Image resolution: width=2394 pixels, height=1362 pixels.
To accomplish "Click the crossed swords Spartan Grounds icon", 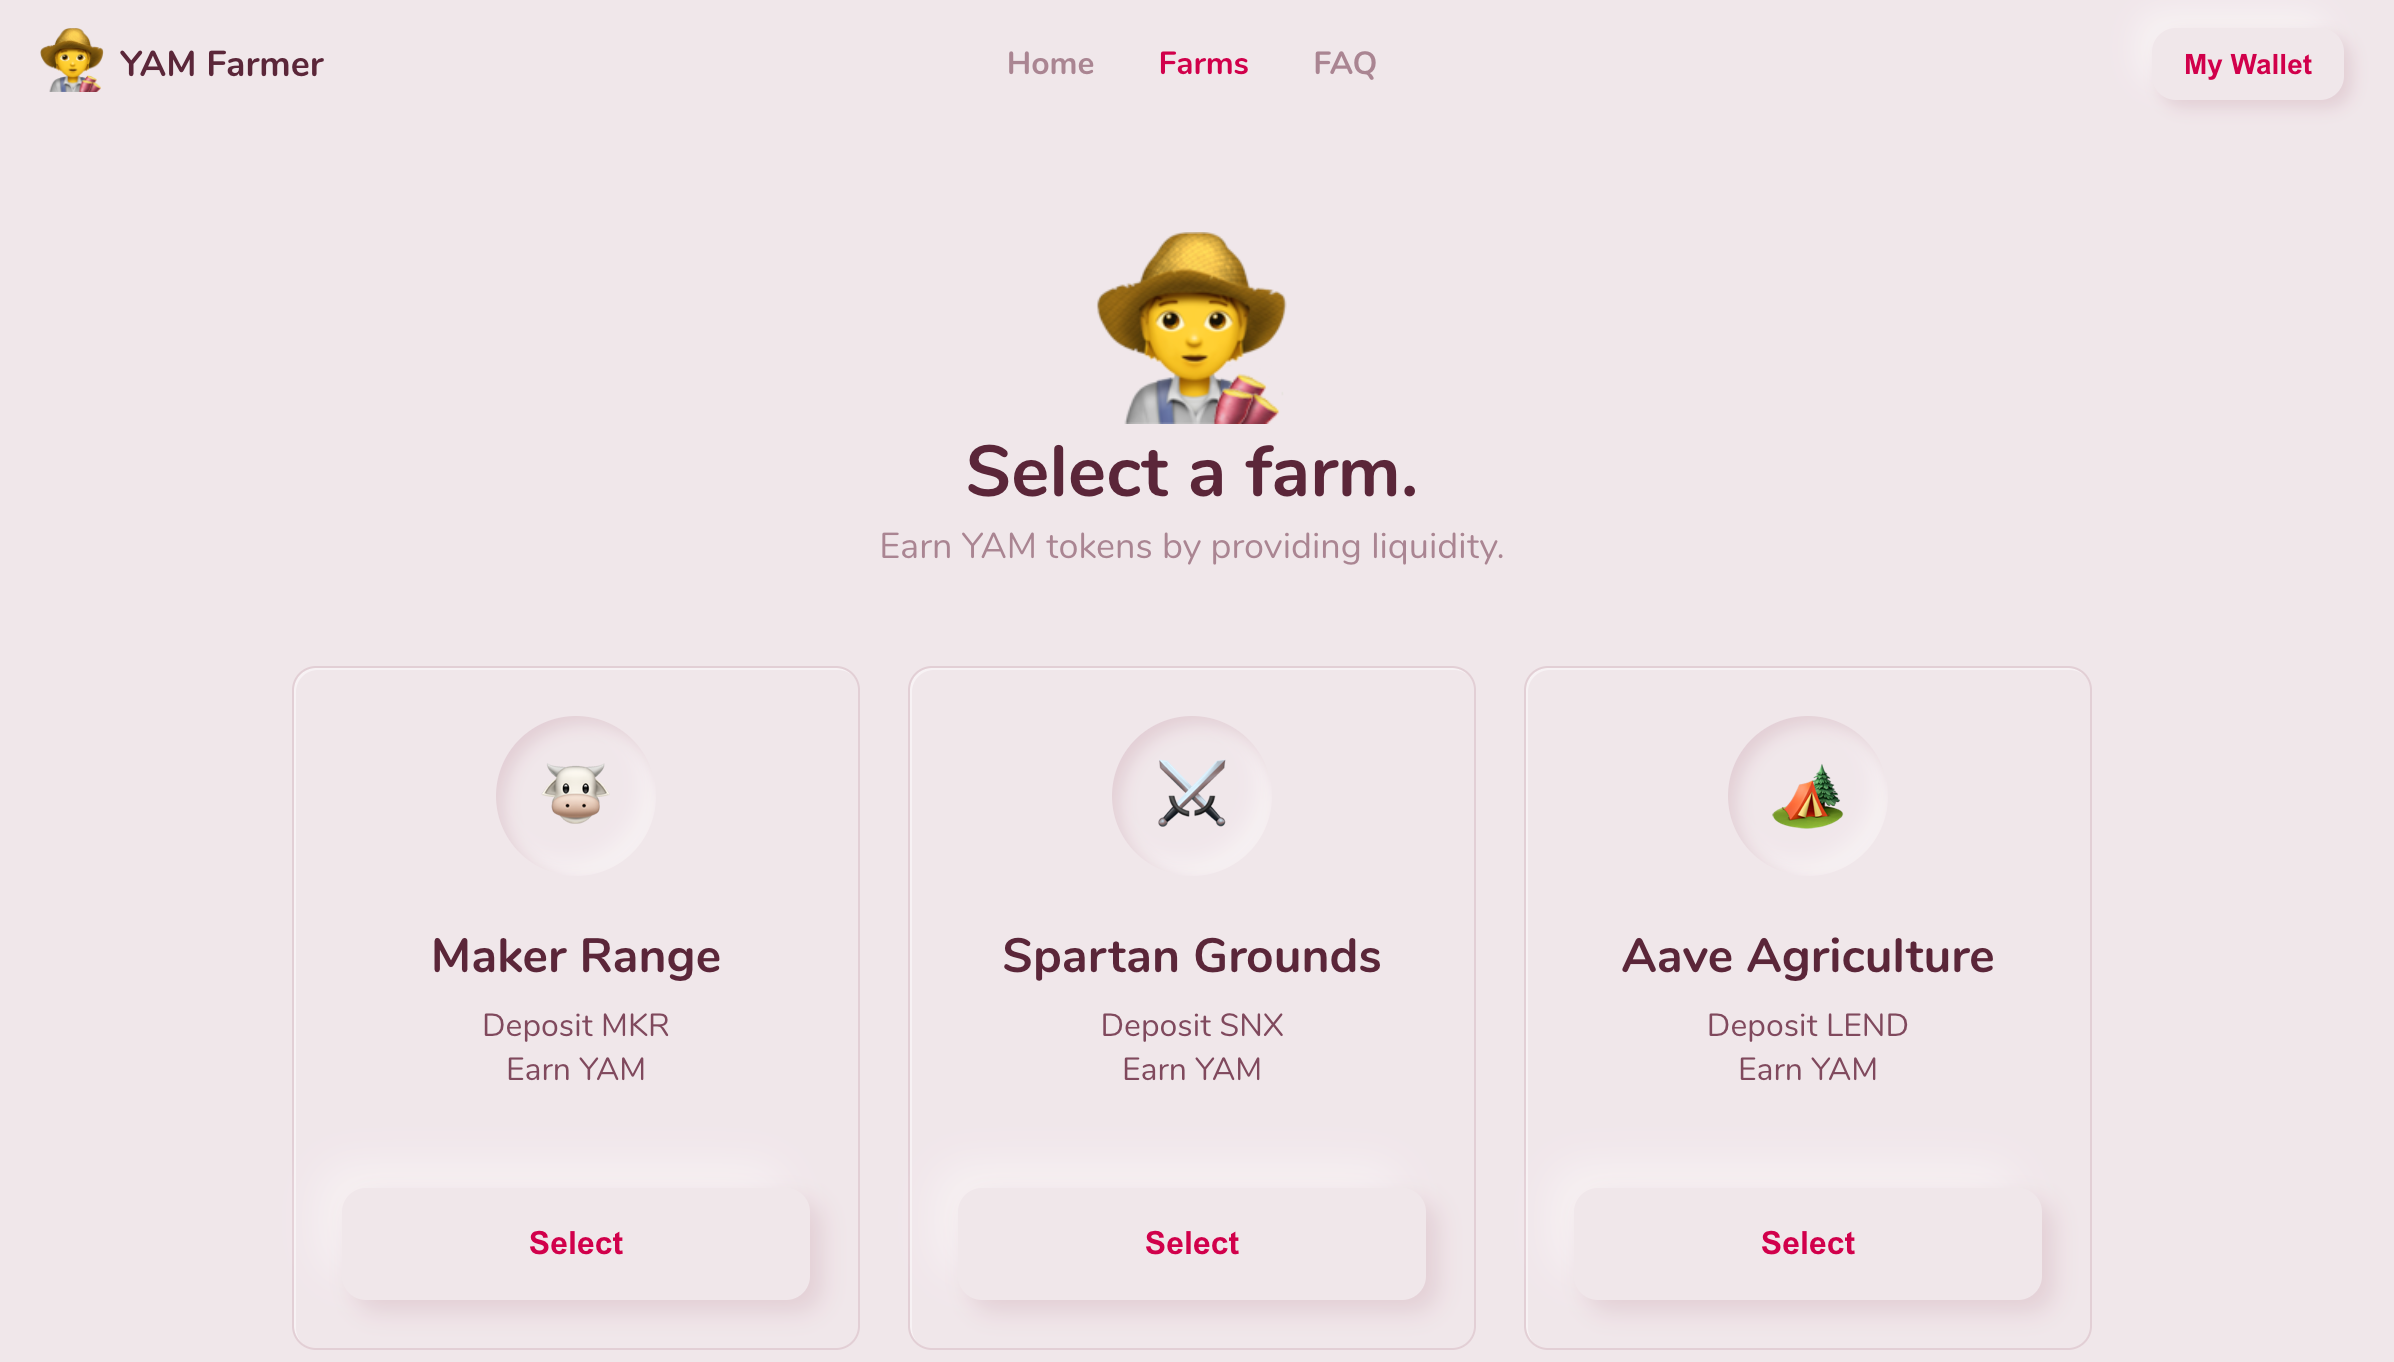I will click(x=1191, y=795).
